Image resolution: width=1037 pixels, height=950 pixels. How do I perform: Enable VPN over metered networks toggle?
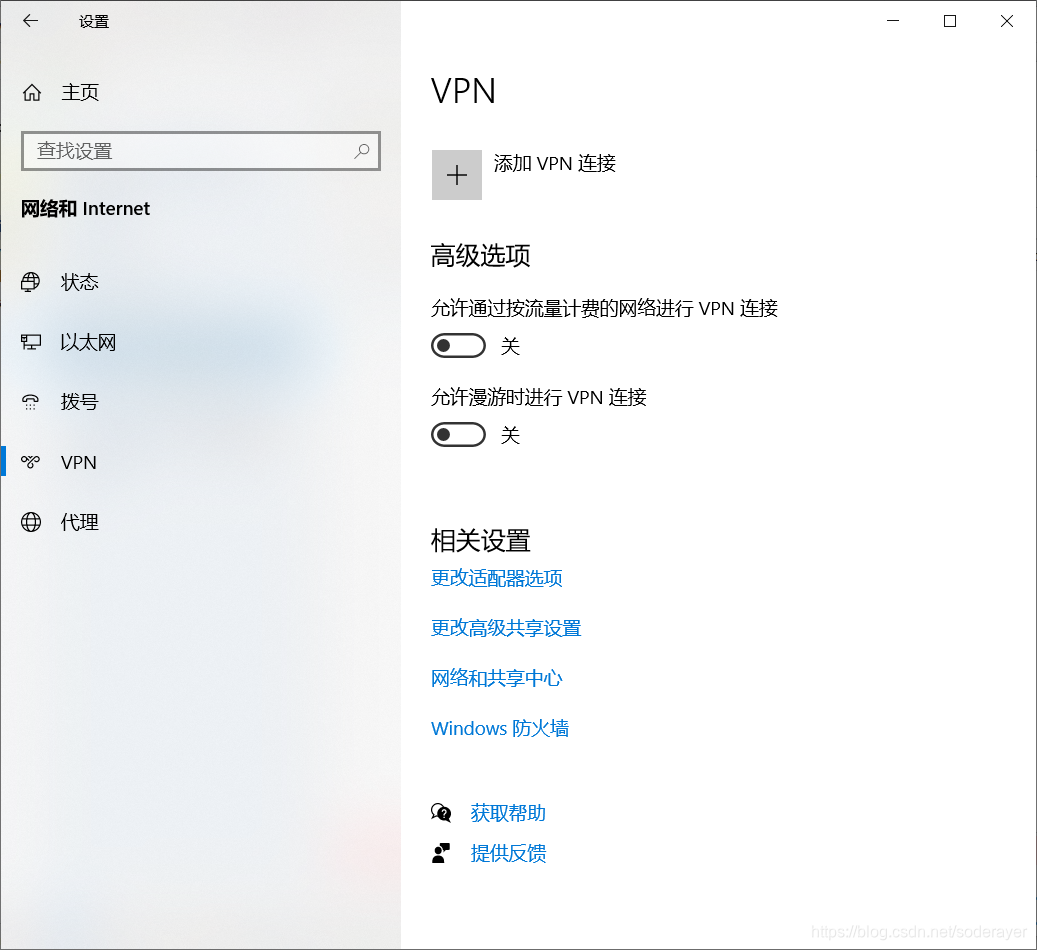(458, 345)
